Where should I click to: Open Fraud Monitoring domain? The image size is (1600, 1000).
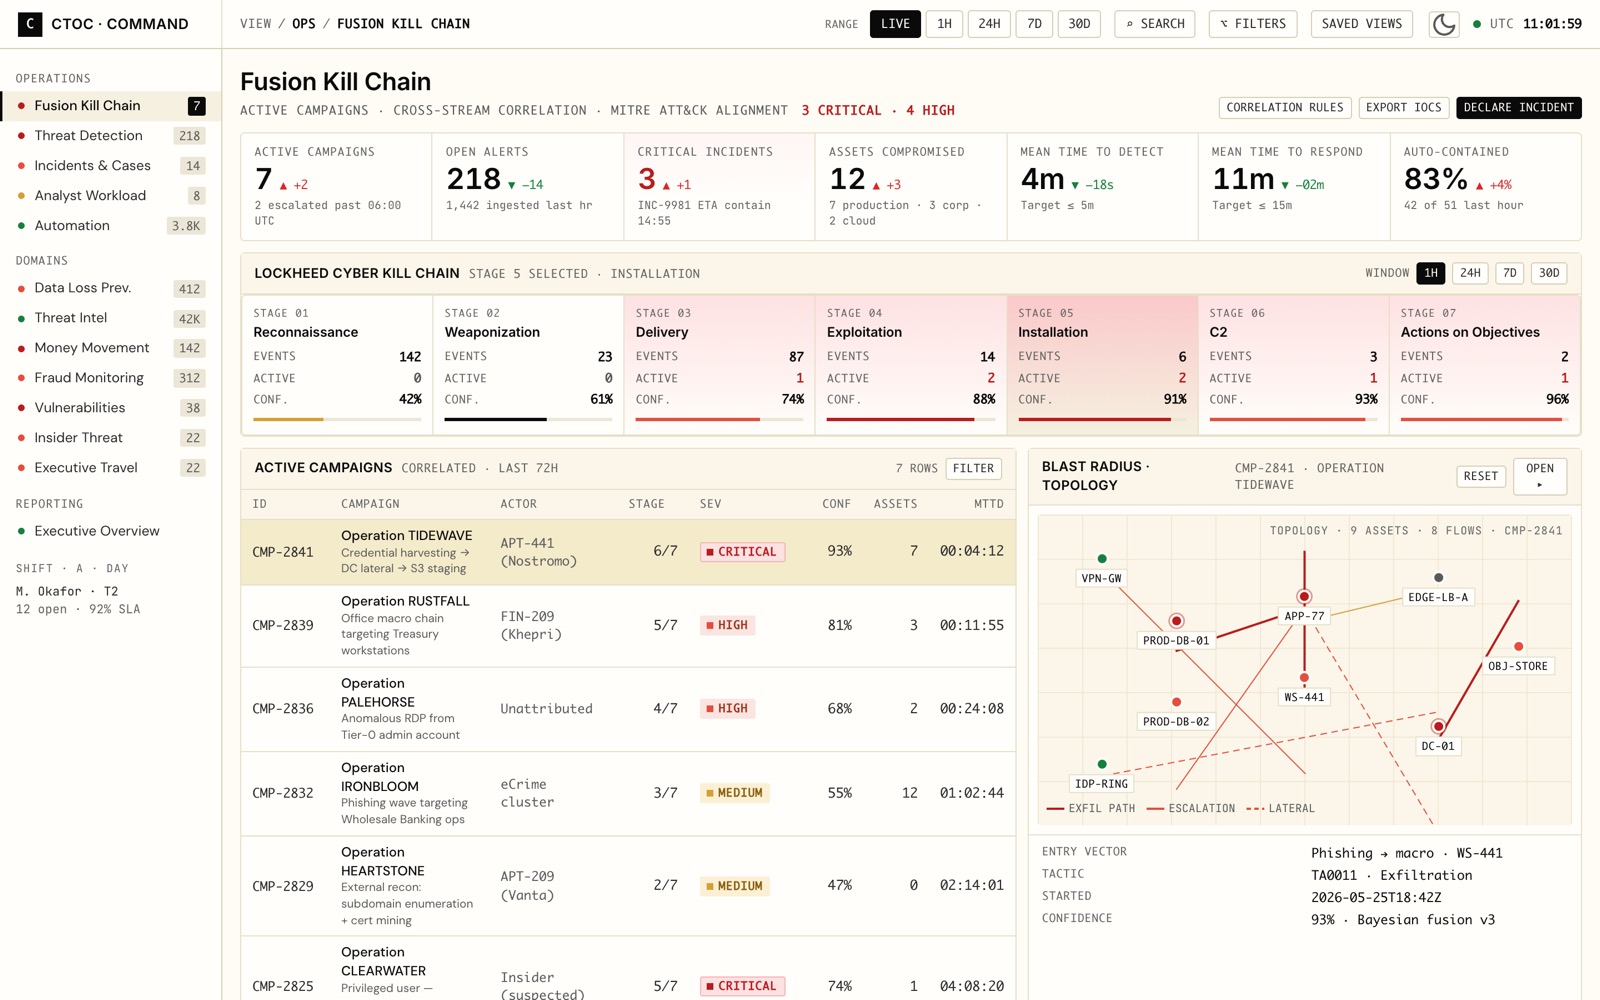111,378
